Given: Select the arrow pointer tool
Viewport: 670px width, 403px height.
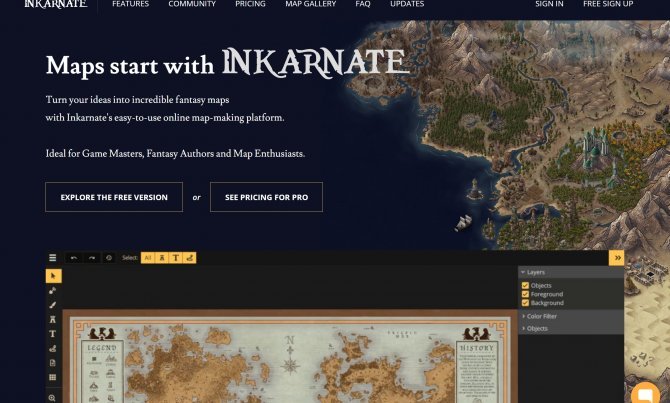Looking at the screenshot, I should pos(53,276).
